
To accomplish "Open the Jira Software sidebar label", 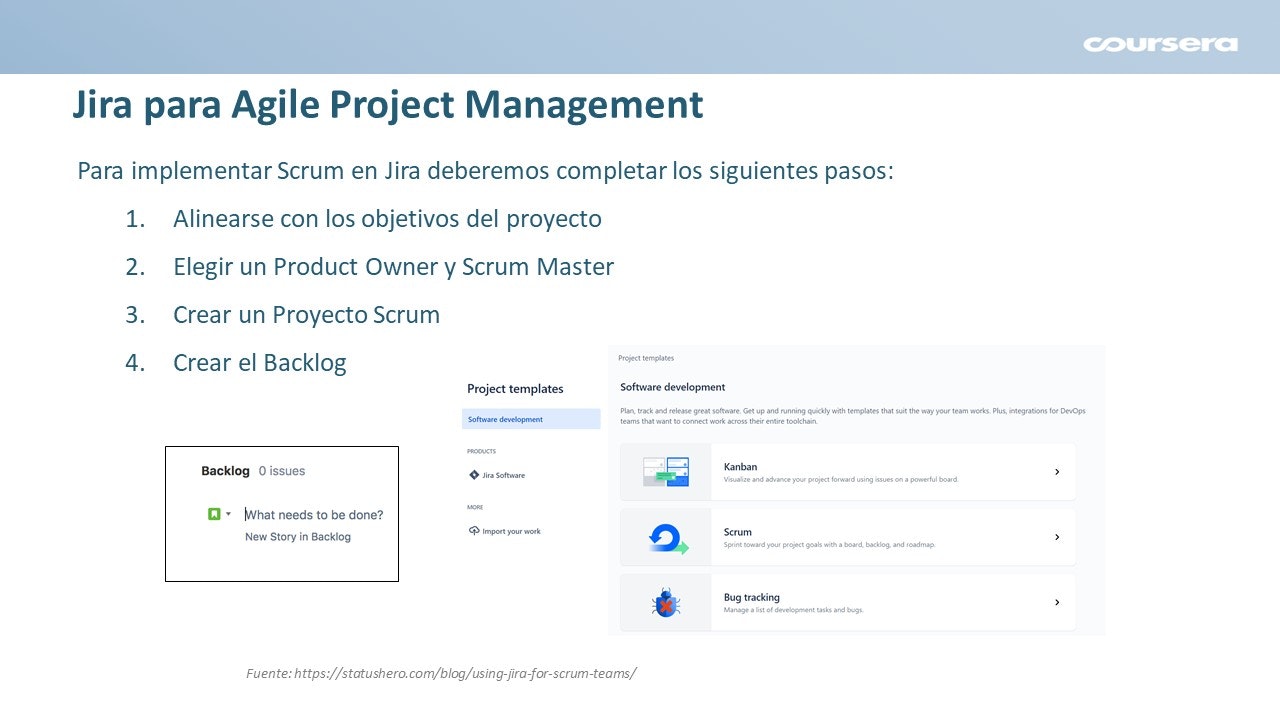I will [504, 475].
